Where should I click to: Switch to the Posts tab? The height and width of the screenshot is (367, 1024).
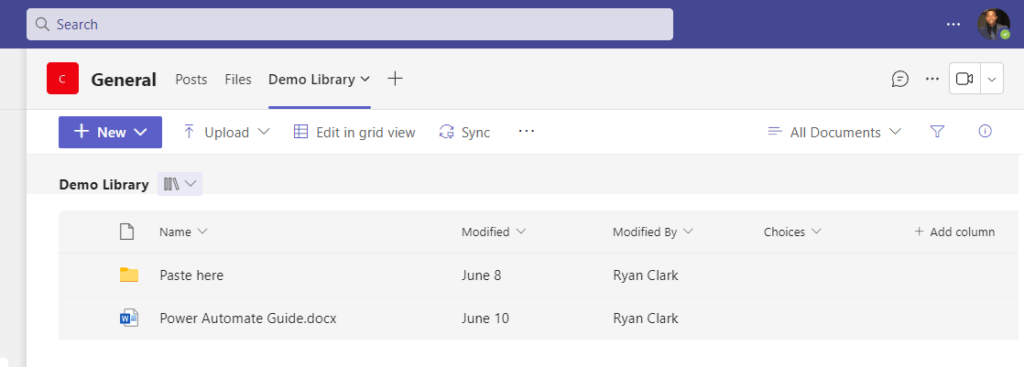click(191, 80)
